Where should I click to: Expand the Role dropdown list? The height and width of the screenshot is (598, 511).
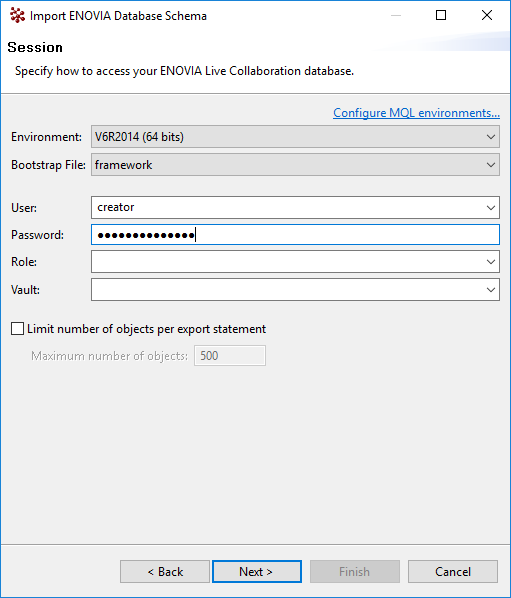491,262
